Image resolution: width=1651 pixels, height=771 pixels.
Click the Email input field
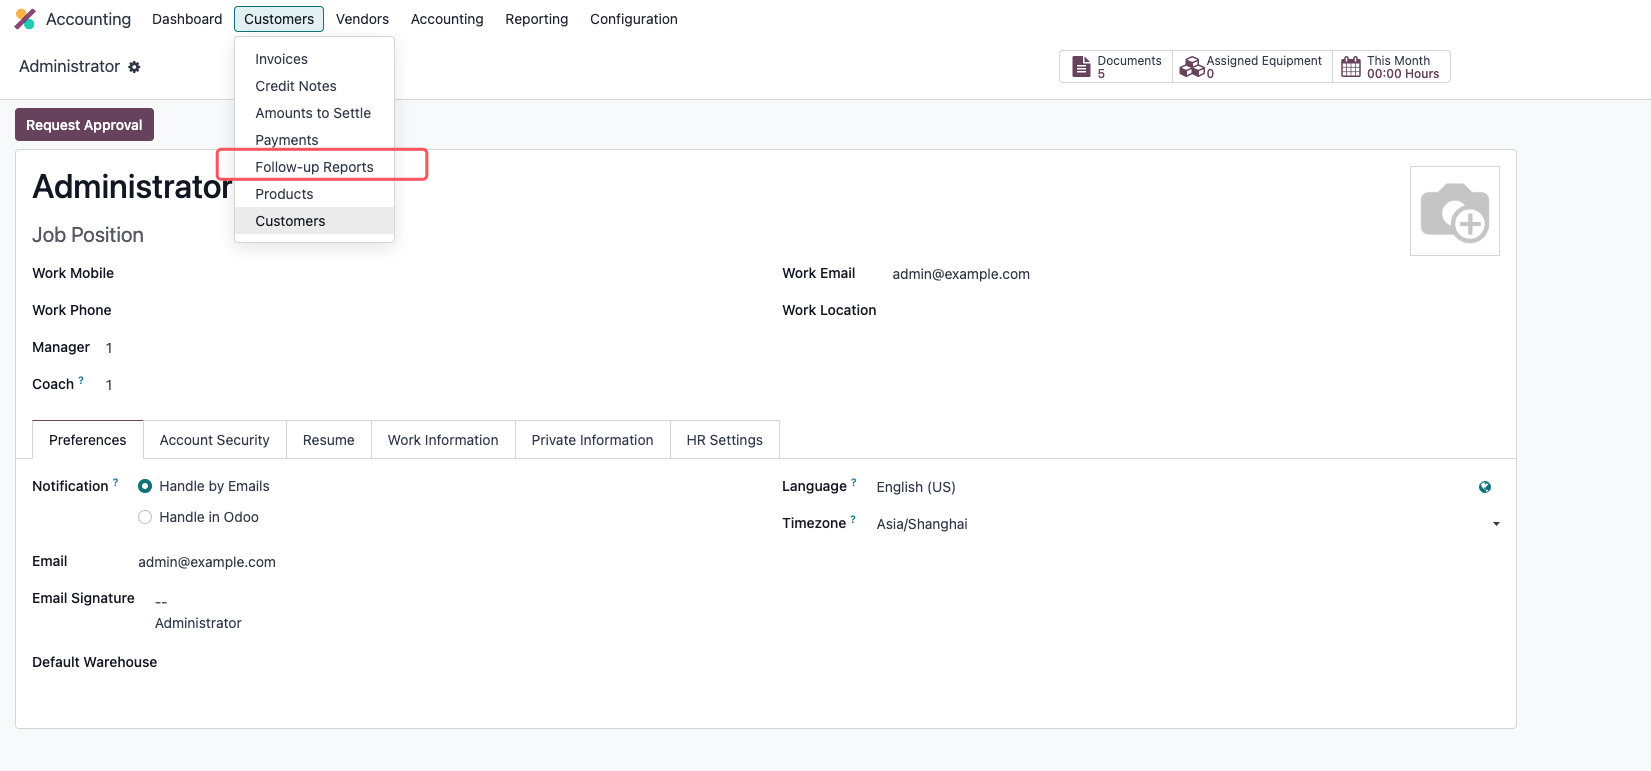tap(450, 562)
